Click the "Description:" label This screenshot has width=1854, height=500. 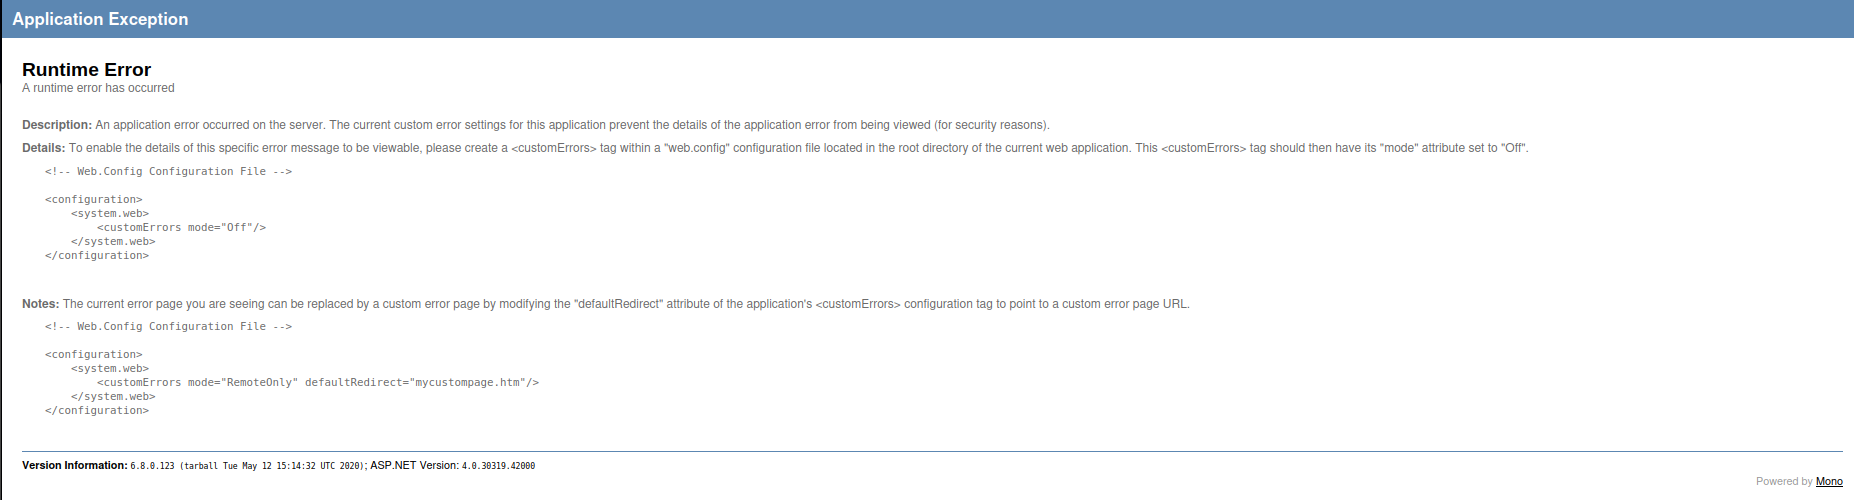tap(57, 125)
